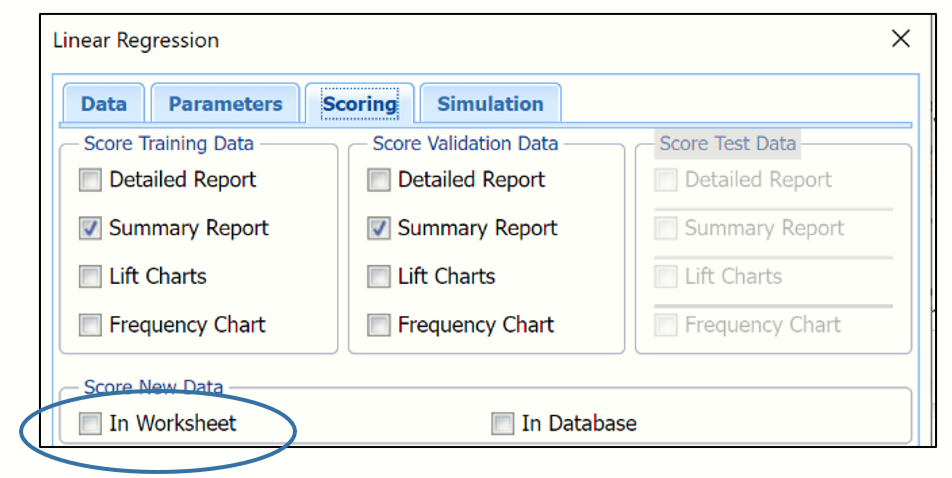Check the In Worksheet option
Screen dimensions: 952x478
(x=91, y=424)
